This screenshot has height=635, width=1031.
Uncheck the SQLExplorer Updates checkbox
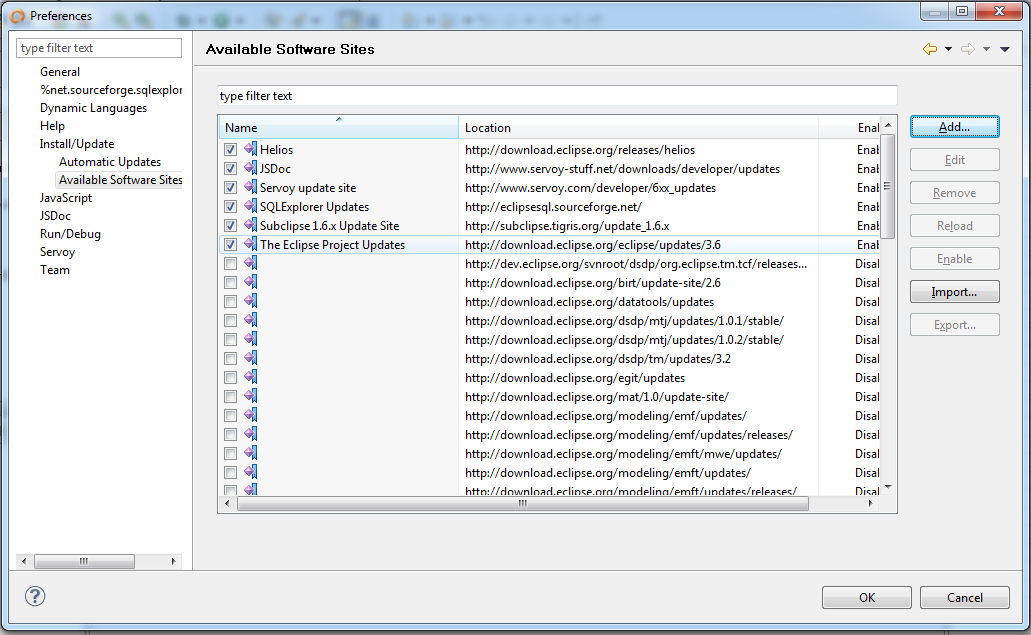230,207
